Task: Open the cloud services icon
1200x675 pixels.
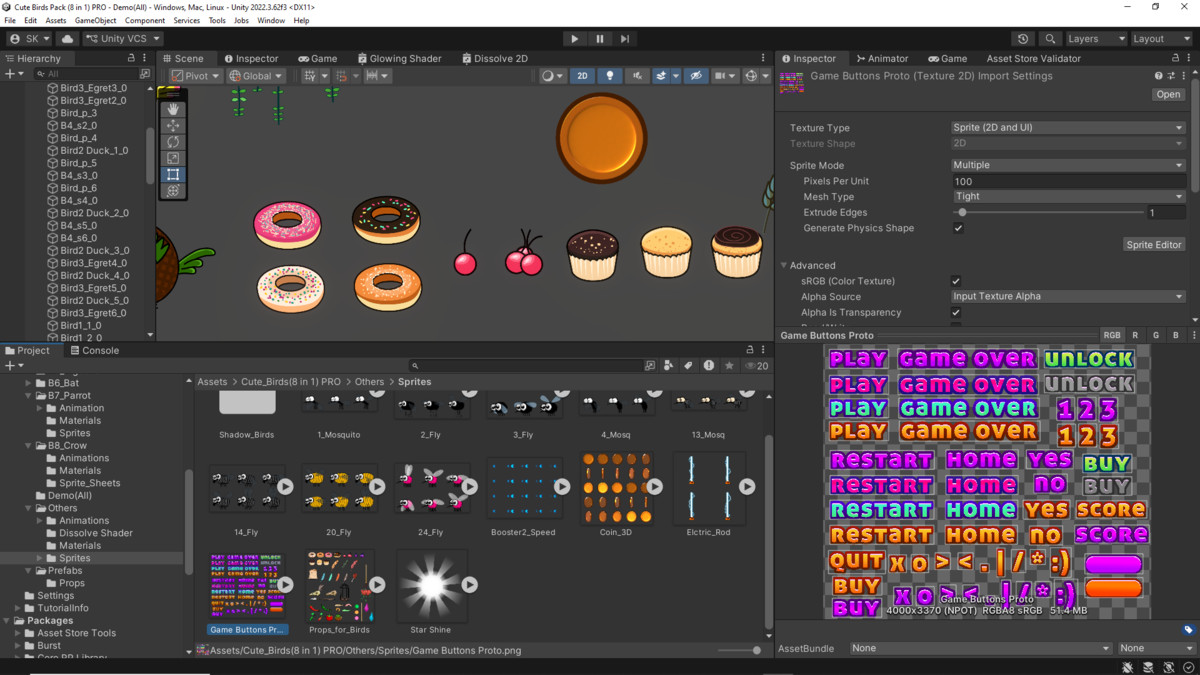Action: pos(68,39)
